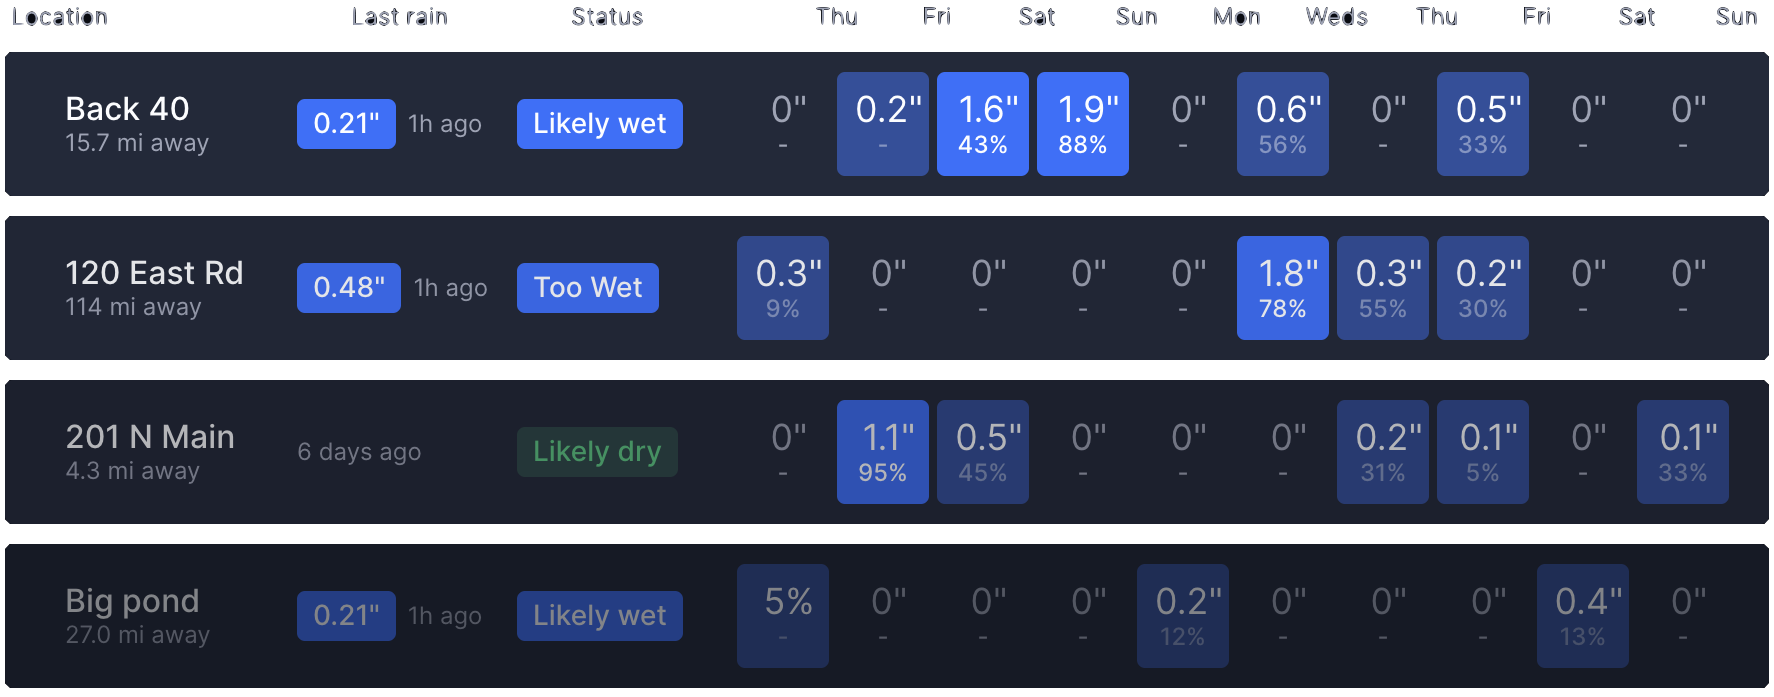Click the 0.48" last rain badge

(x=348, y=288)
